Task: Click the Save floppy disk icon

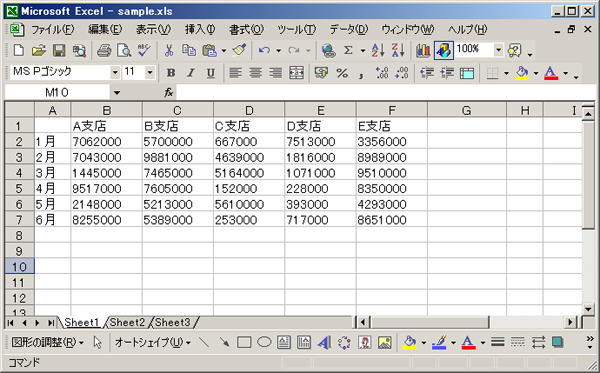Action: [x=59, y=50]
